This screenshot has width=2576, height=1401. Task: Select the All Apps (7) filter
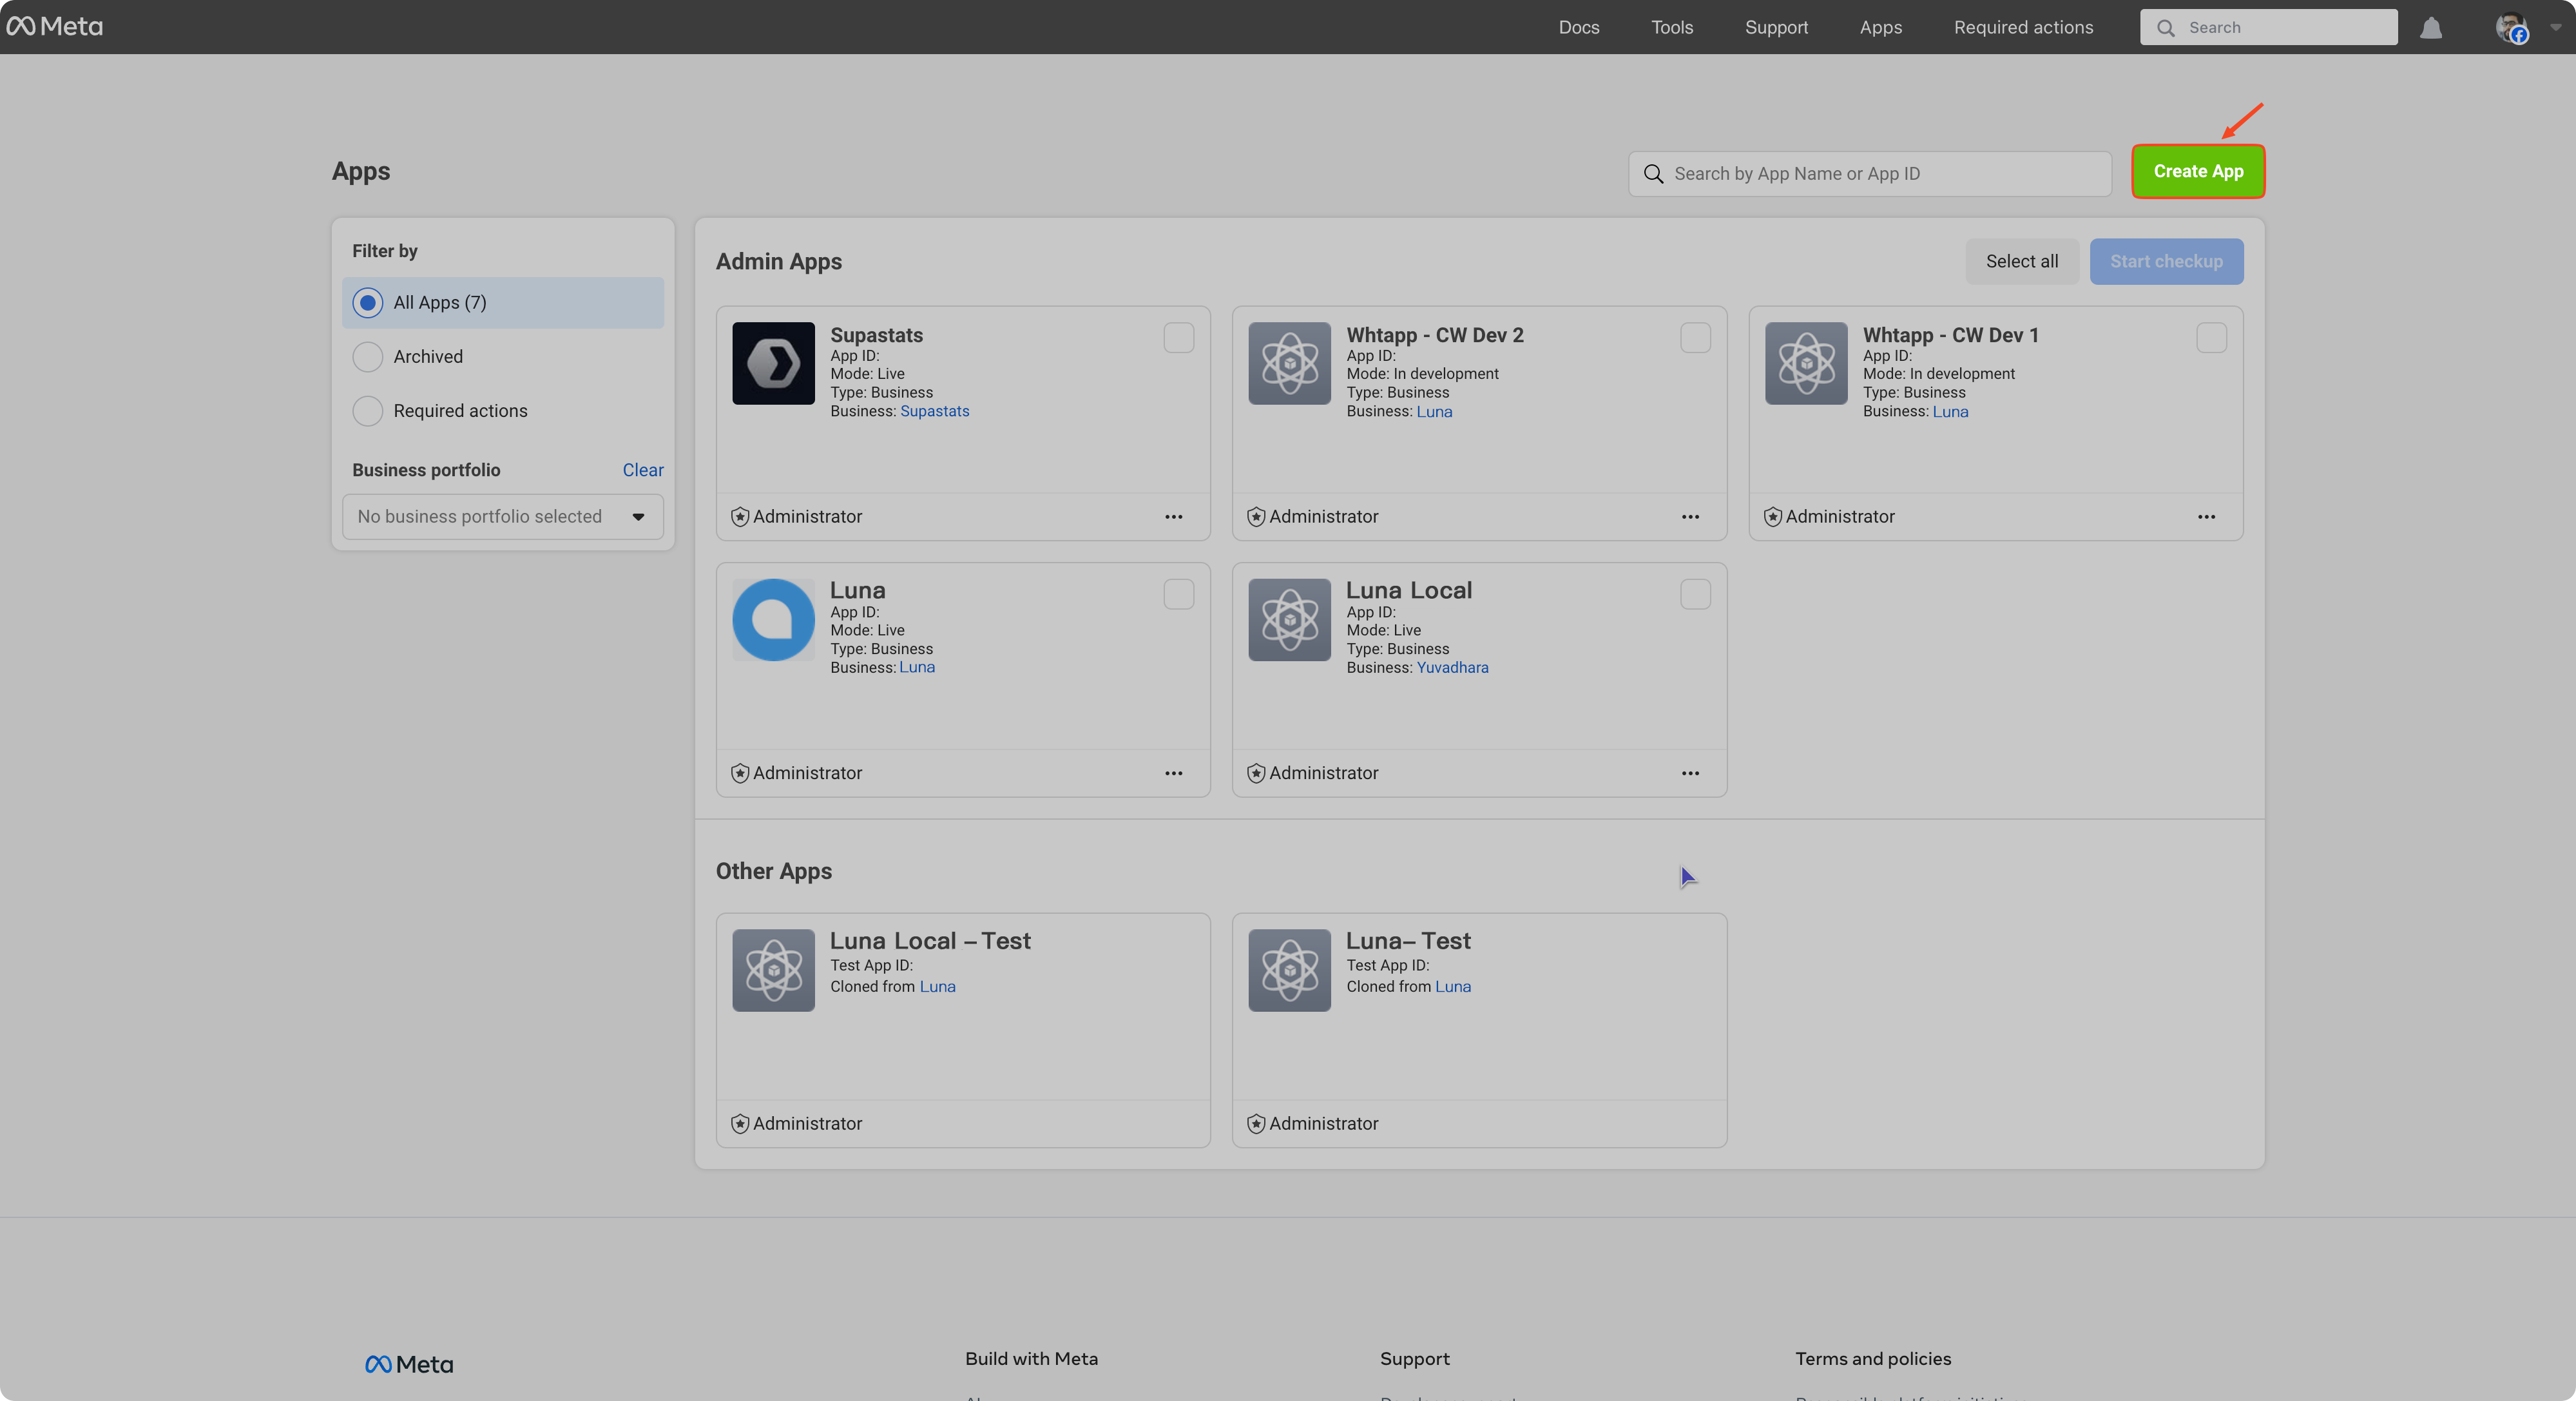(x=503, y=303)
